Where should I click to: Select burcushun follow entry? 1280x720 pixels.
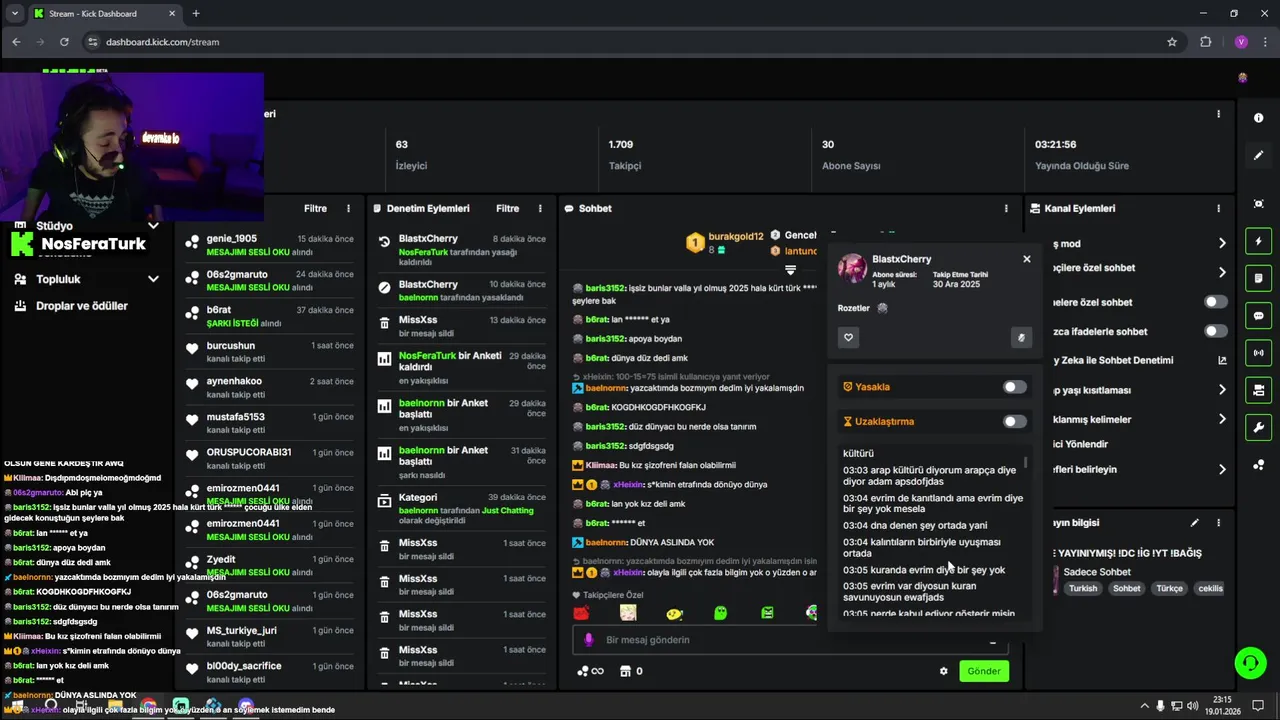tap(268, 351)
